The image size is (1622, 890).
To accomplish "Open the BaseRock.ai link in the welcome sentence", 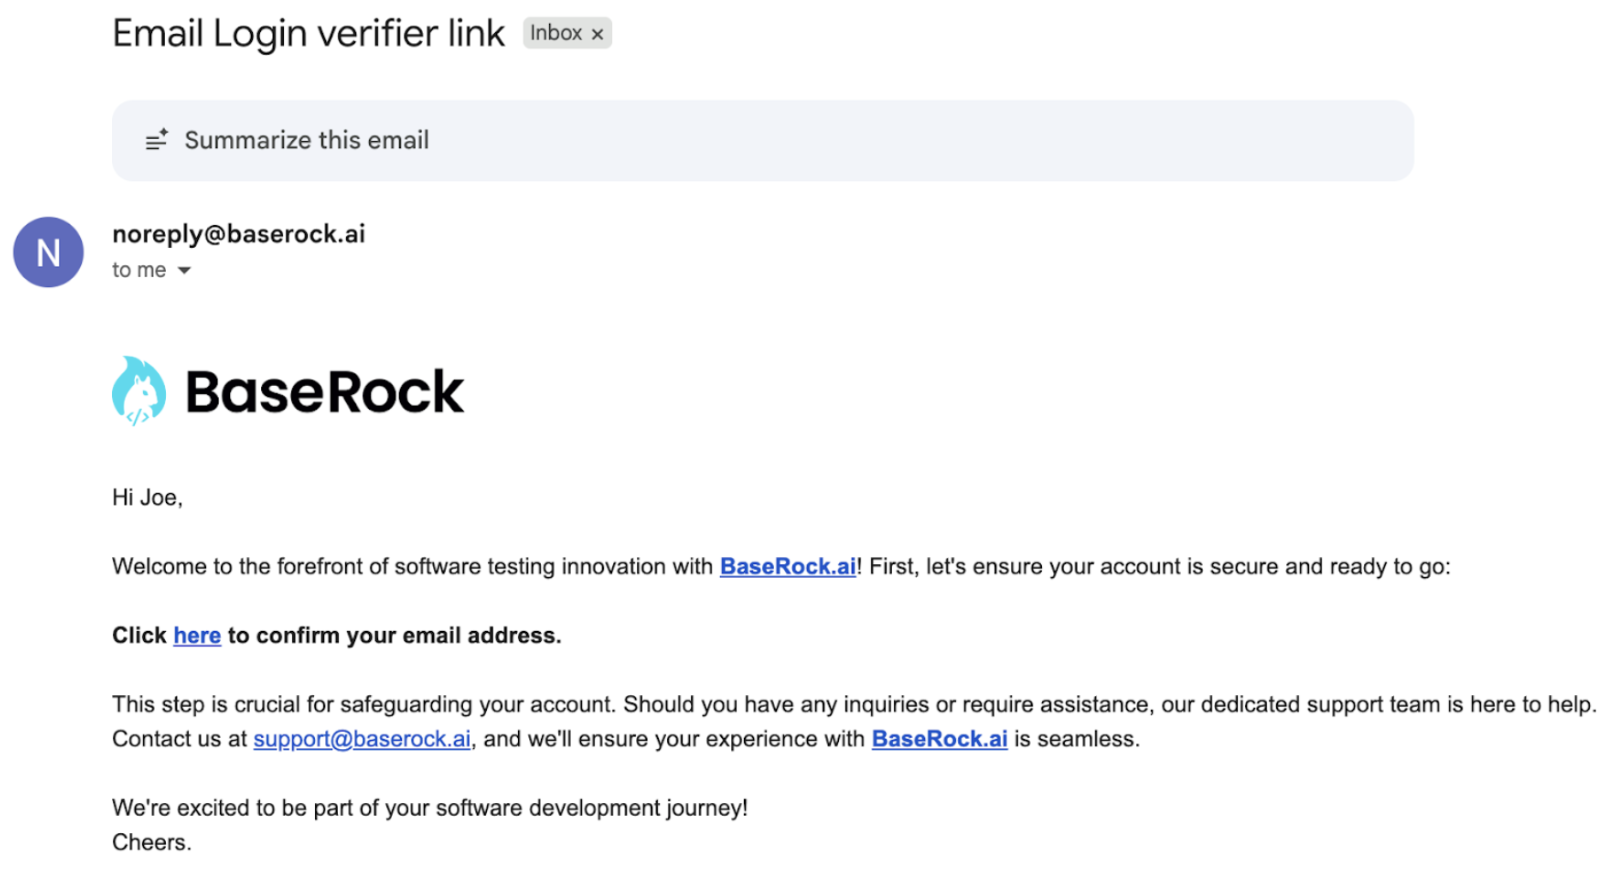I will (787, 567).
